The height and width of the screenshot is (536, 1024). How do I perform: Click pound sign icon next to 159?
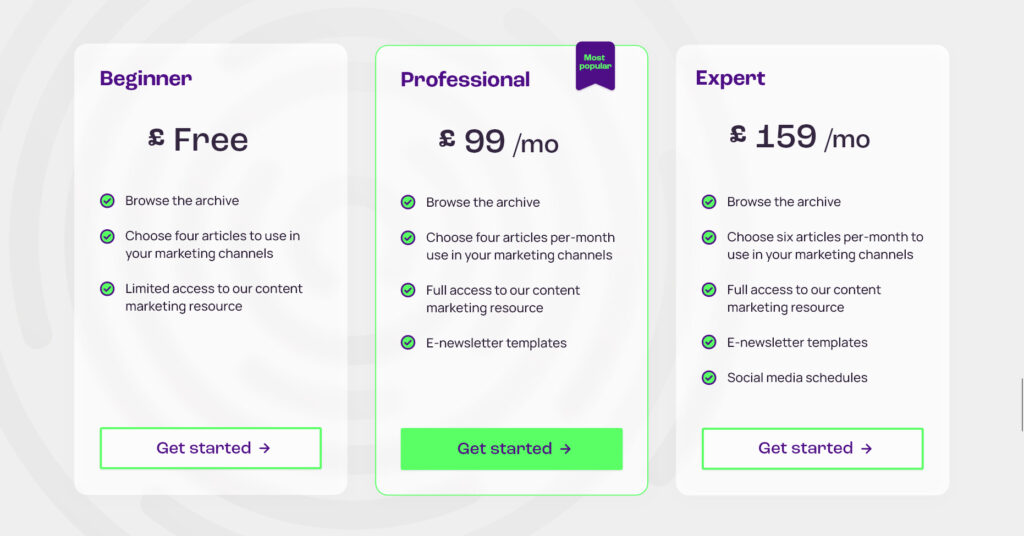click(738, 134)
